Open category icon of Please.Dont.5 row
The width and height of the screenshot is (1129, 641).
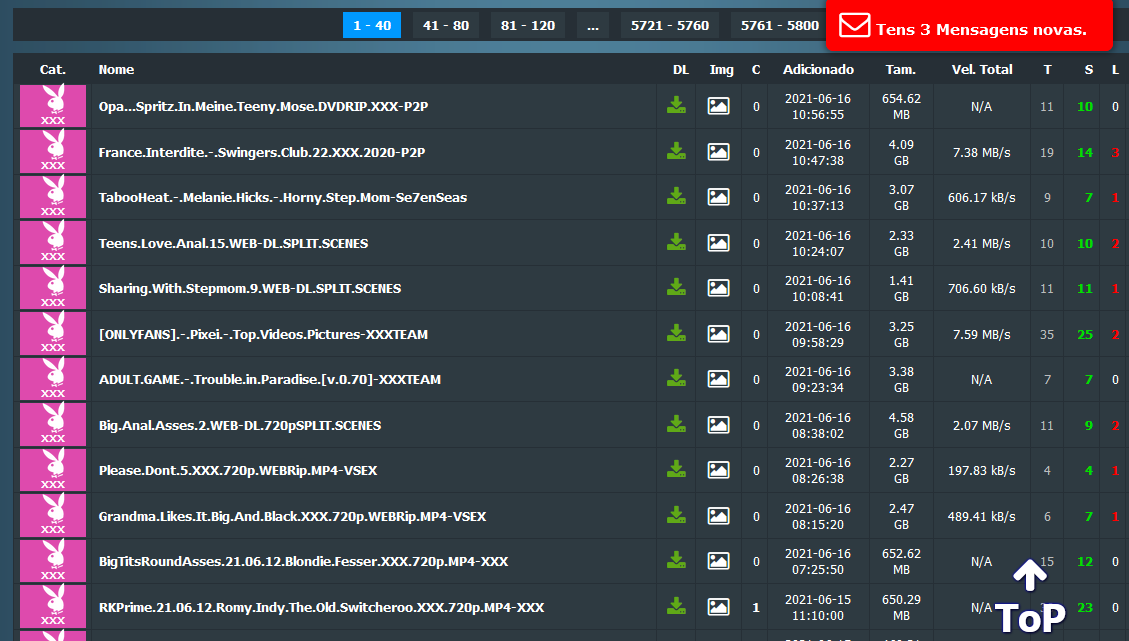(53, 470)
